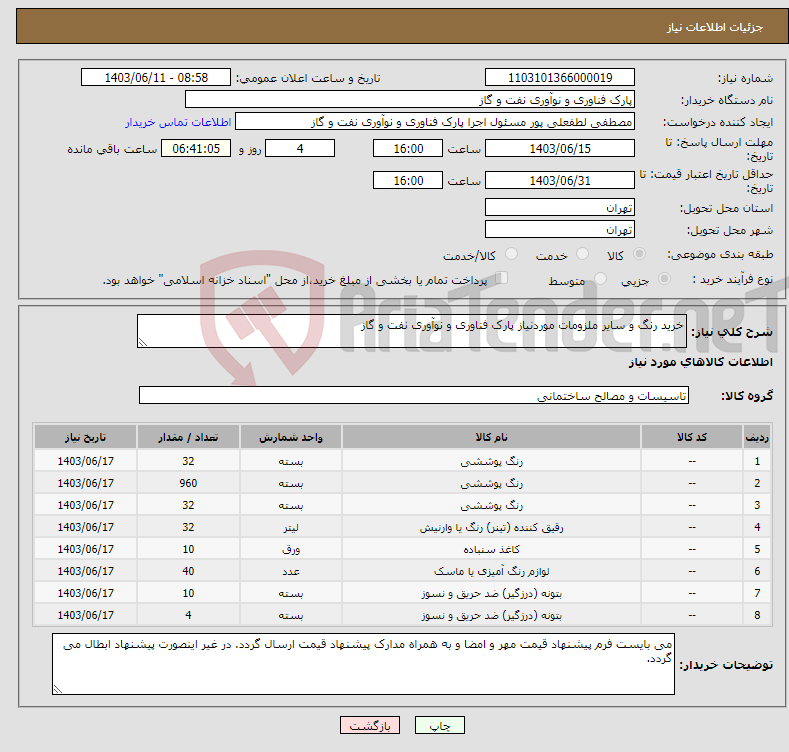
Task: Toggle the اسناد خزانه اسلامی payment checkbox
Action: (501, 278)
